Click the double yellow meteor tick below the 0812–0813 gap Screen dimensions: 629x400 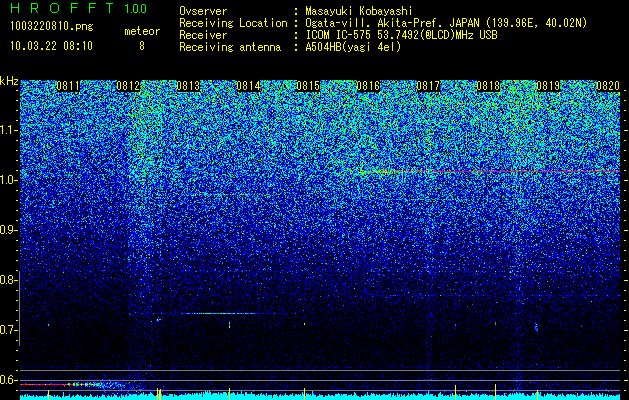pos(159,394)
